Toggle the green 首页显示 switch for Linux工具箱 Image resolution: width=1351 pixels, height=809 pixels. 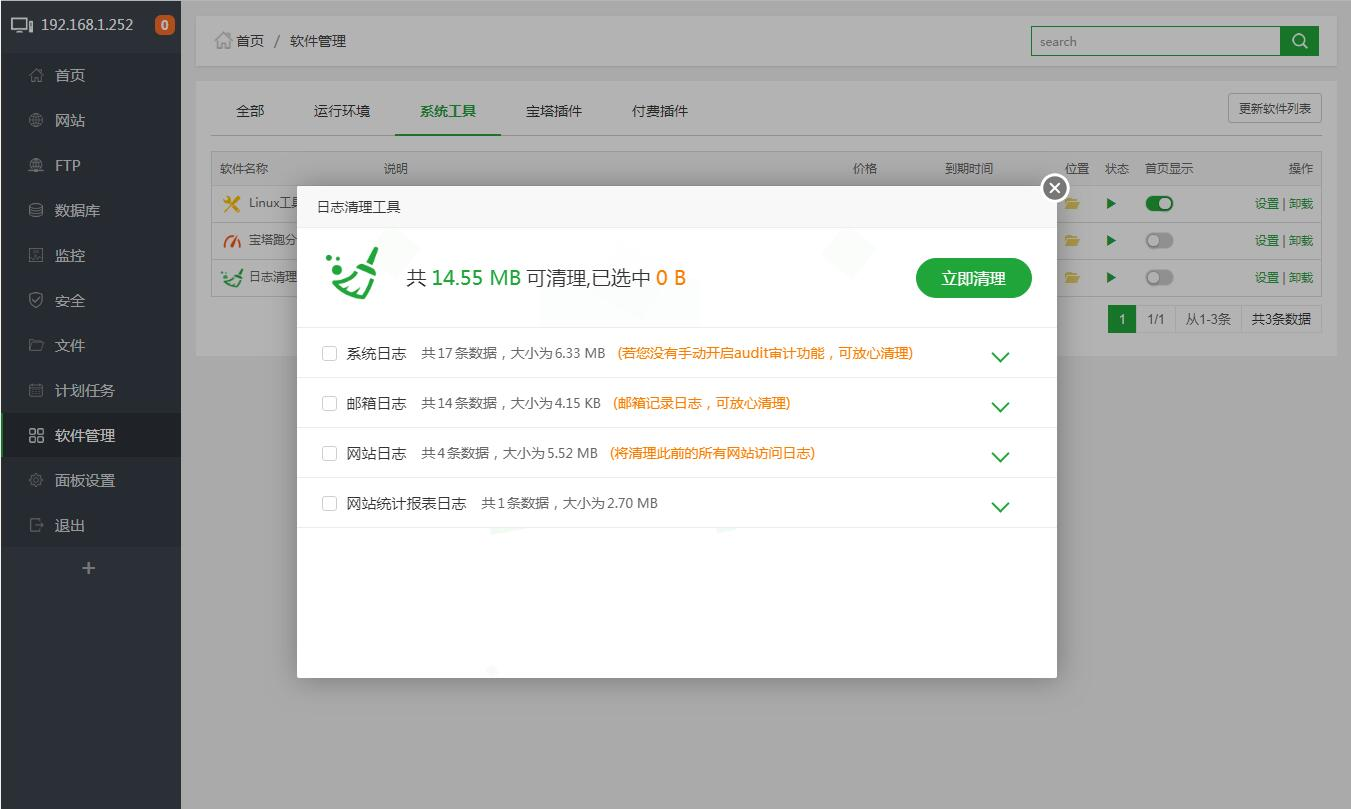pos(1159,203)
